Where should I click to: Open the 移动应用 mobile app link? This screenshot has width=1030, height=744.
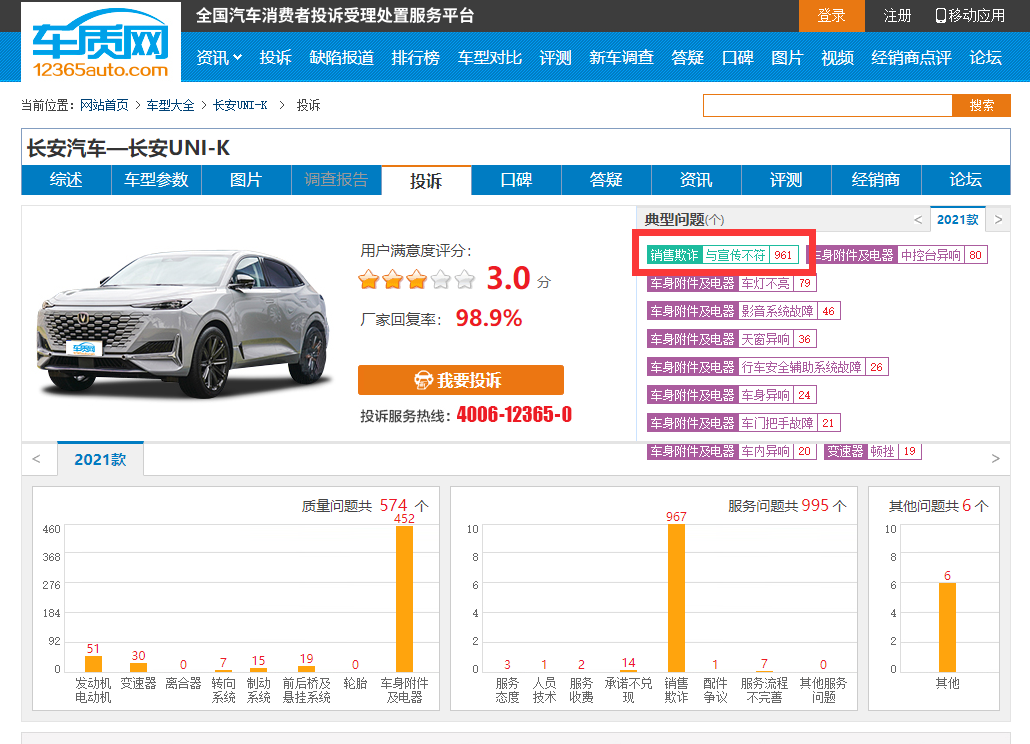click(x=970, y=15)
